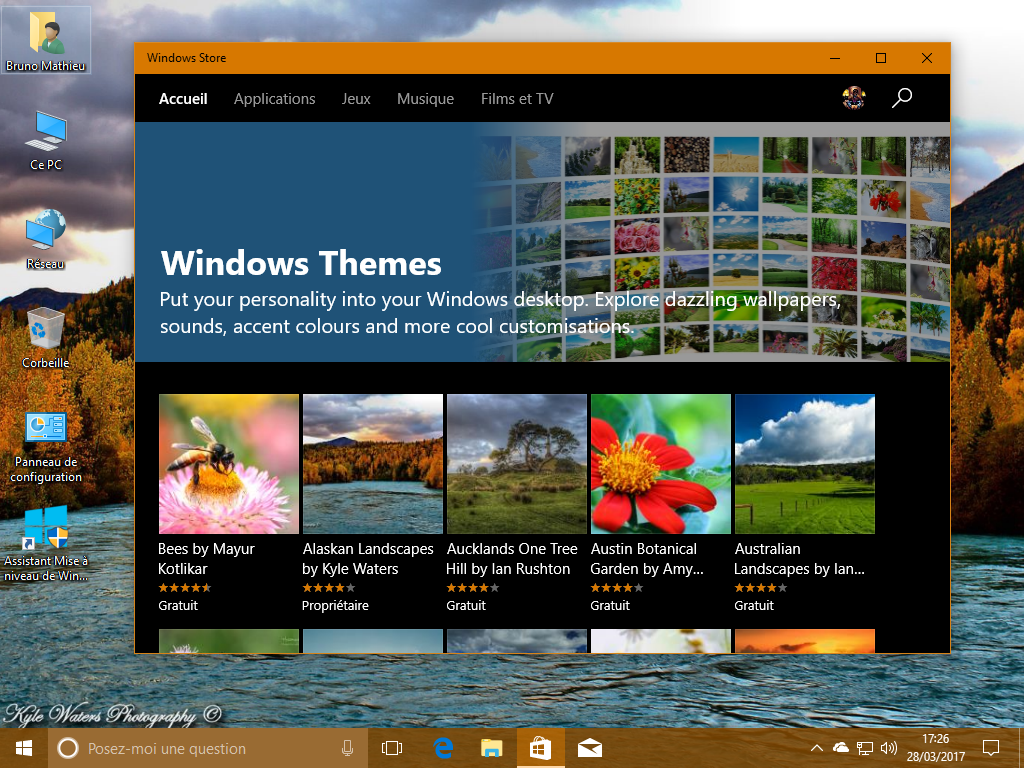Image resolution: width=1024 pixels, height=768 pixels.
Task: Click the Alaskan Landscapes by Kyle Waters title
Action: pos(368,558)
